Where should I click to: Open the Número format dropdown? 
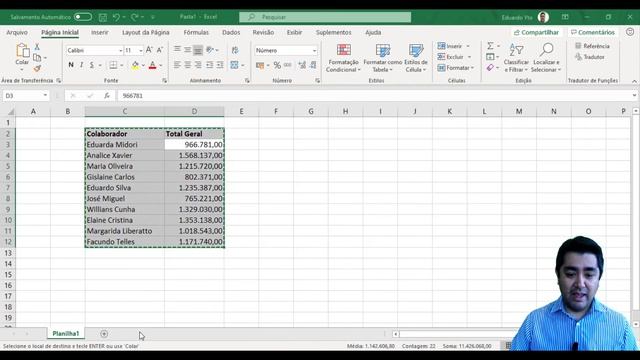(314, 50)
